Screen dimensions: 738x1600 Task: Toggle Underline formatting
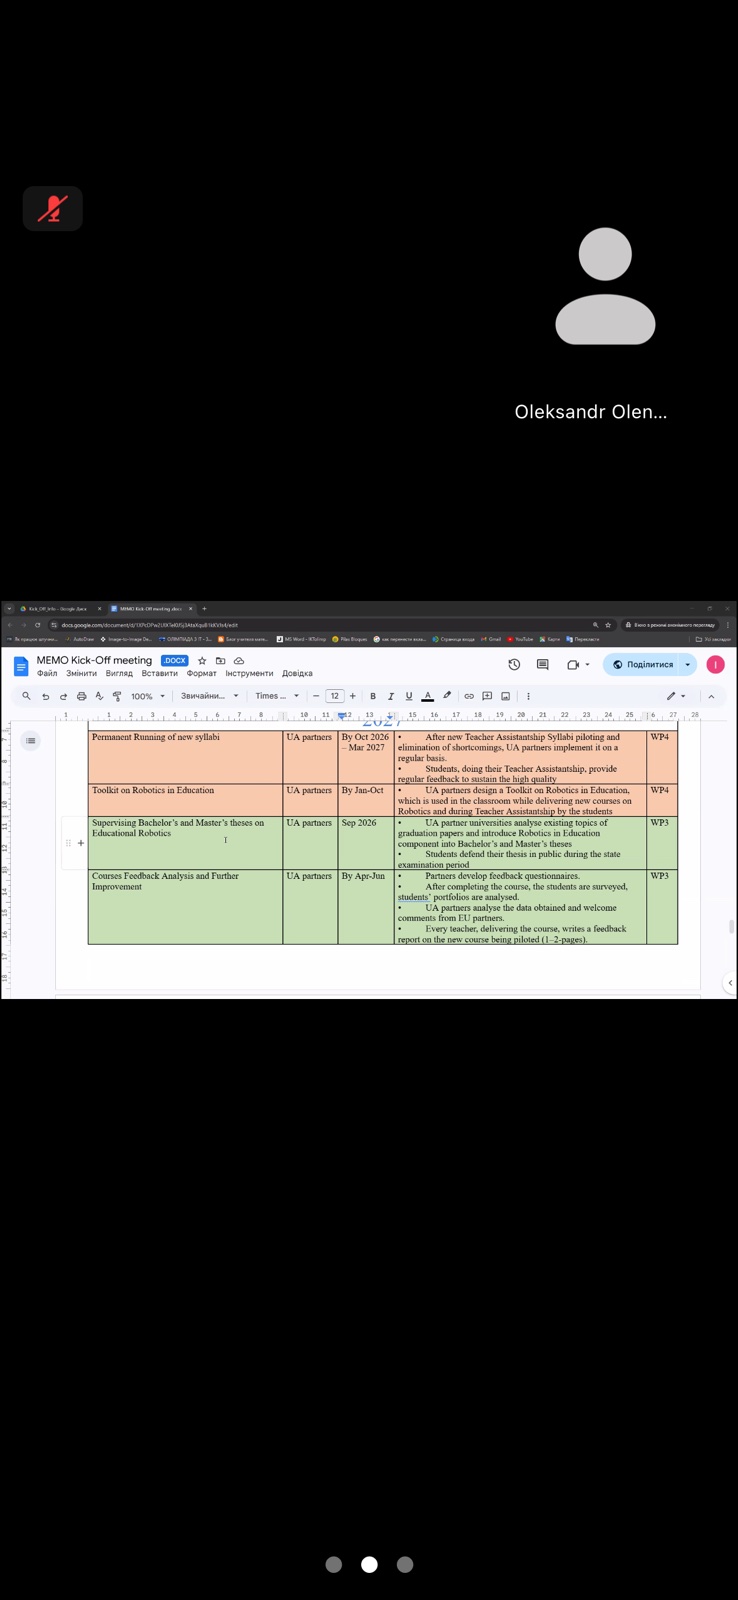point(409,696)
